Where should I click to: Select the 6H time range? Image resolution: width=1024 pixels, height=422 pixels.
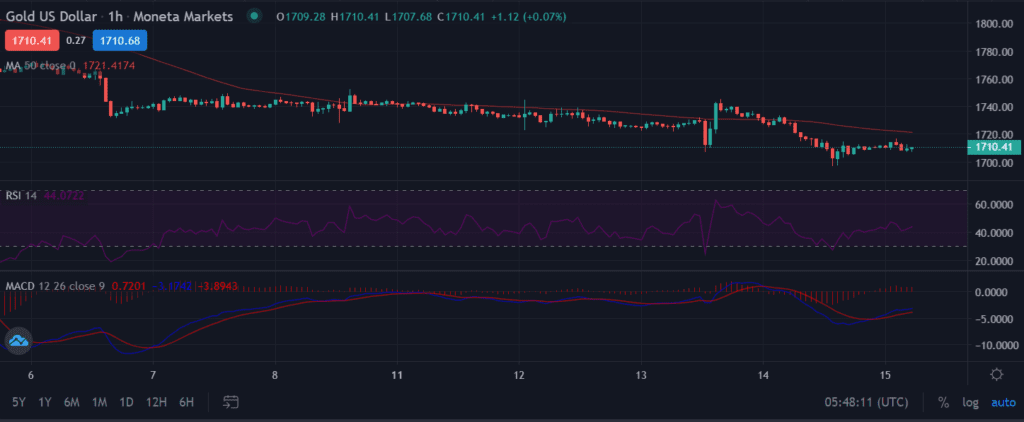pyautogui.click(x=187, y=402)
